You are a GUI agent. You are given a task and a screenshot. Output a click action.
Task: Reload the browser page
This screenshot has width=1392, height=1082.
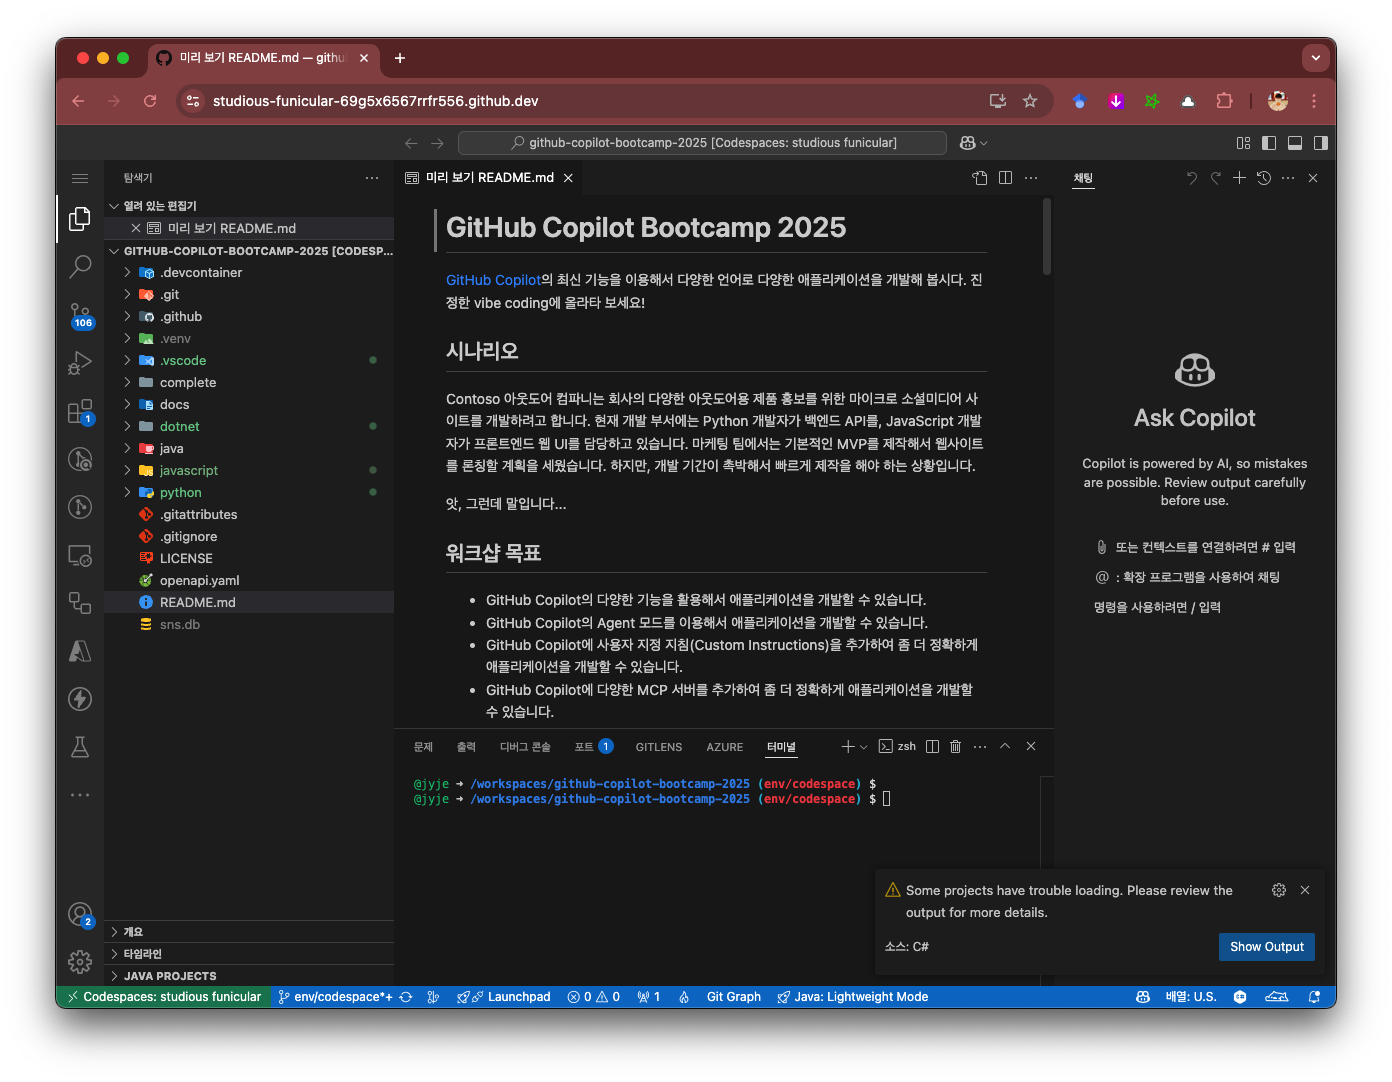click(x=150, y=101)
